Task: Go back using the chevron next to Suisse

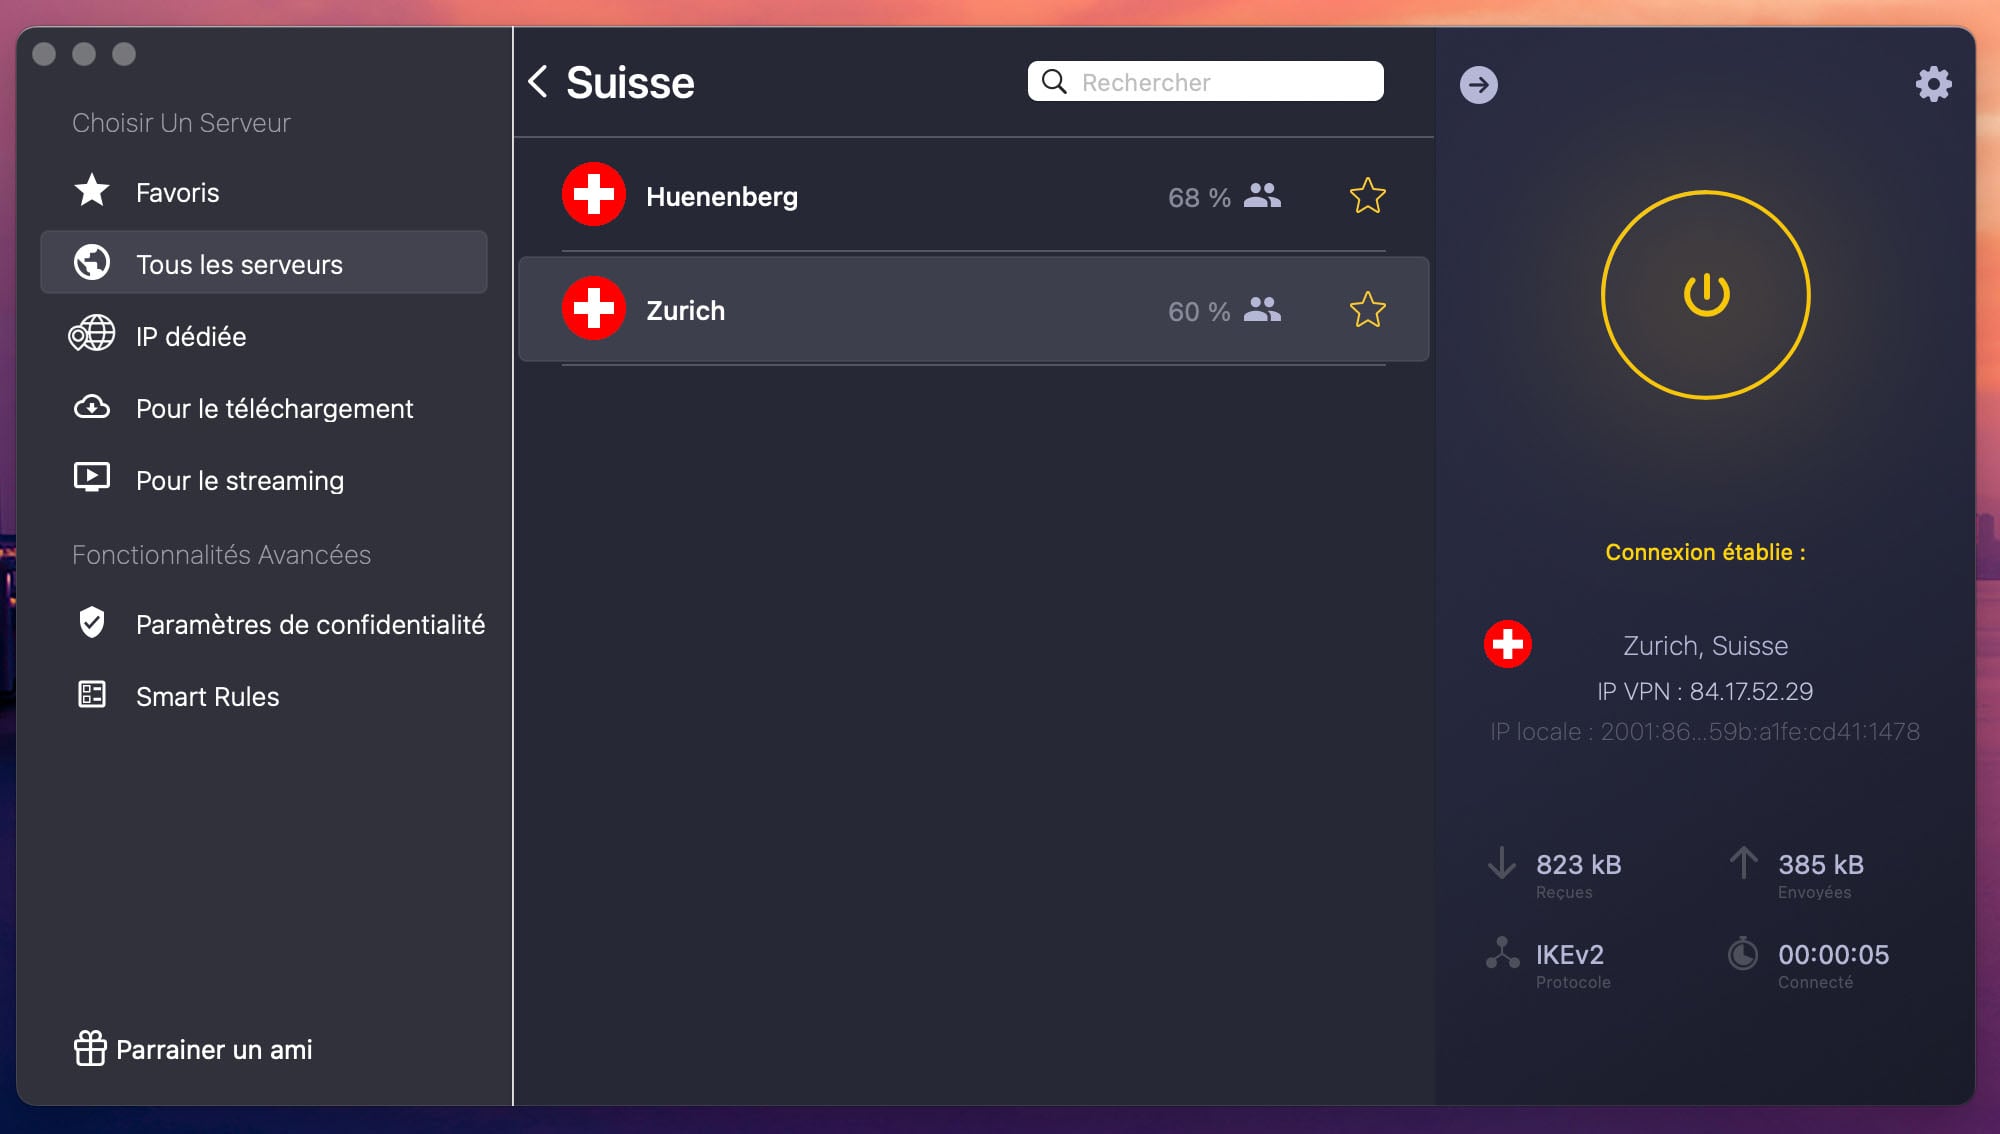Action: click(x=539, y=82)
